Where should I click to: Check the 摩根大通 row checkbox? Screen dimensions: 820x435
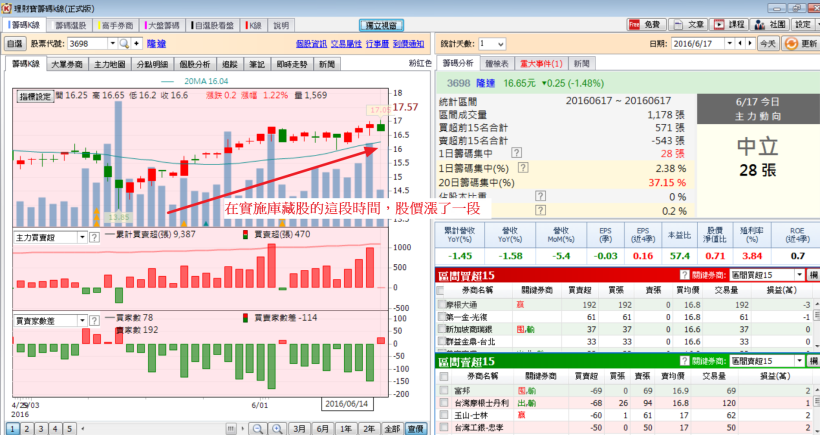pyautogui.click(x=442, y=303)
